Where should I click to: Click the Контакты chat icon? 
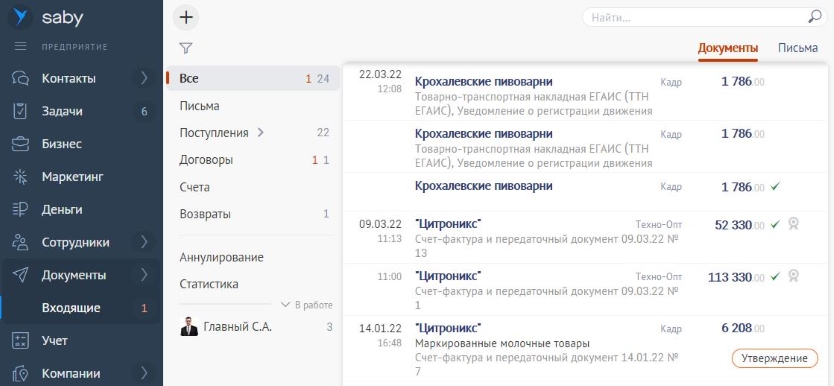point(20,79)
